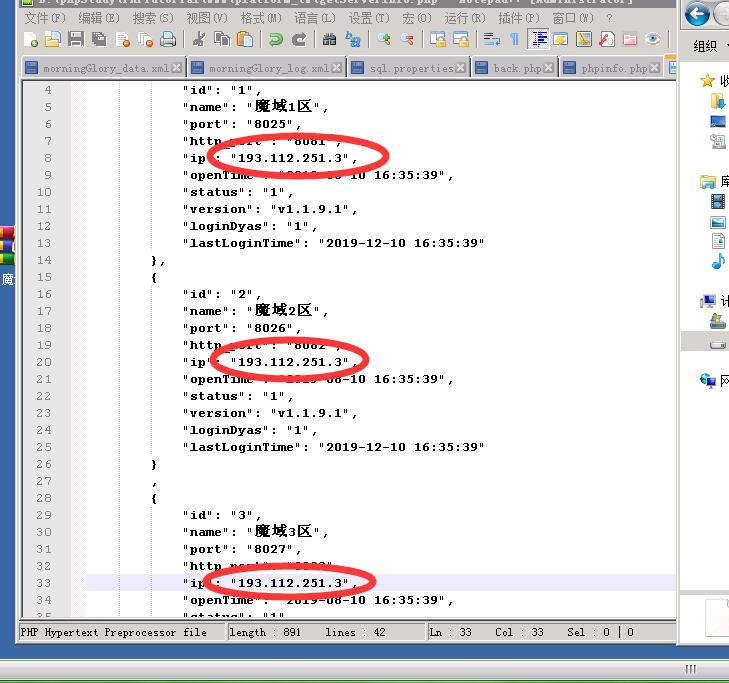Click line 11 "version": "v1.1.9.1" text
Image resolution: width=729 pixels, height=683 pixels.
pyautogui.click(x=269, y=209)
